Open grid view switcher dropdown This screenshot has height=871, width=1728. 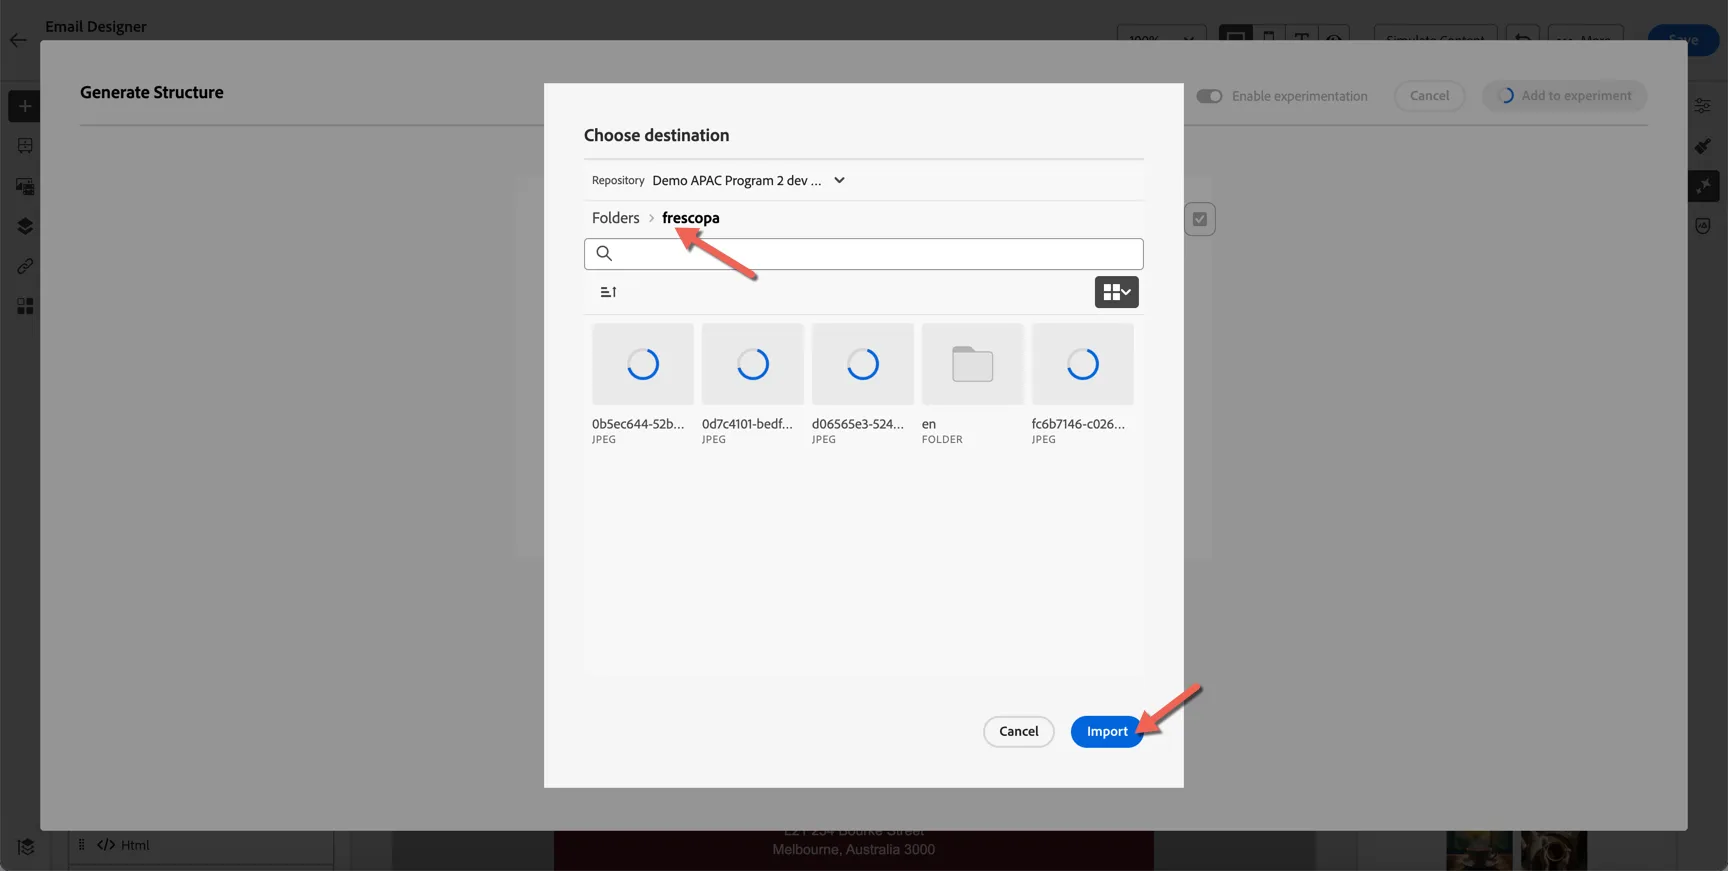(1116, 292)
